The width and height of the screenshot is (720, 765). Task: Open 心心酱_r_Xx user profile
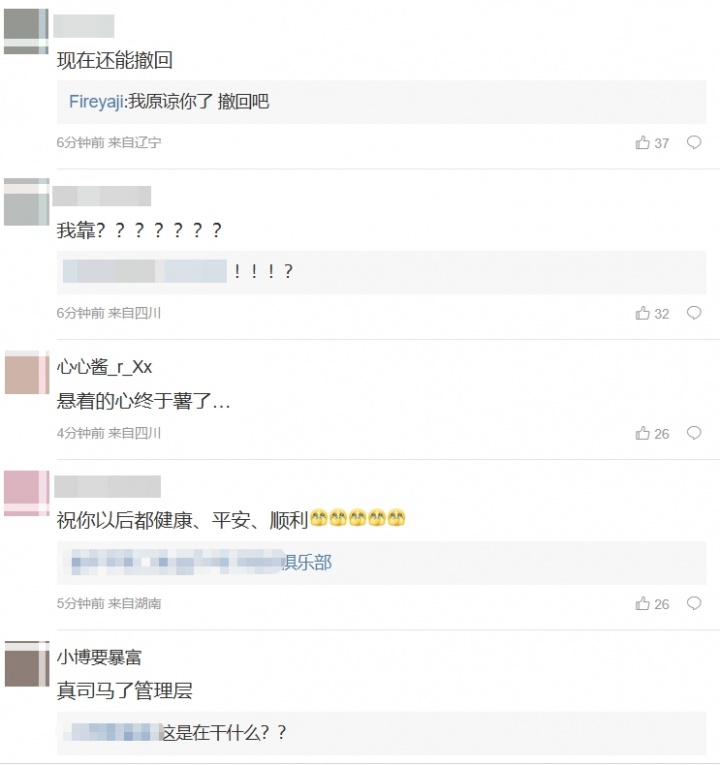[x=104, y=367]
